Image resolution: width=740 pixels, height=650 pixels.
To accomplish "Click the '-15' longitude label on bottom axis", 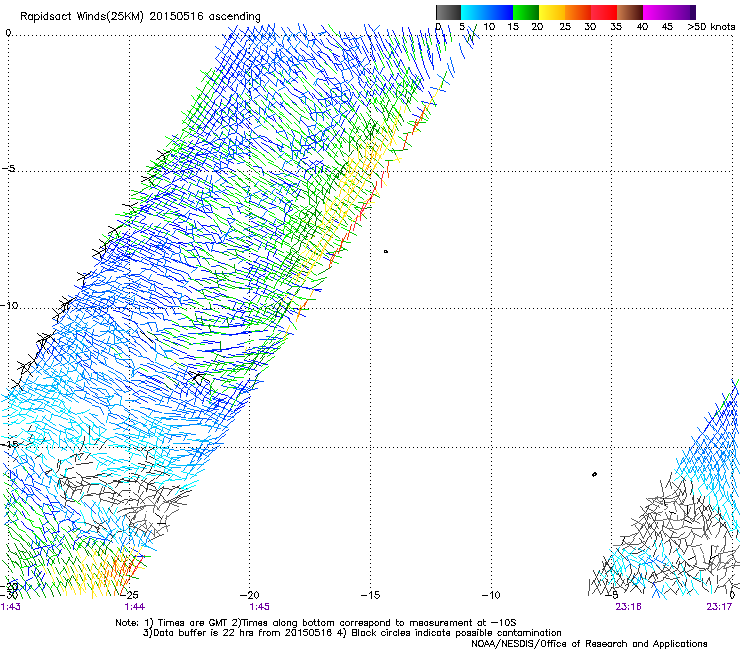I will point(370,595).
